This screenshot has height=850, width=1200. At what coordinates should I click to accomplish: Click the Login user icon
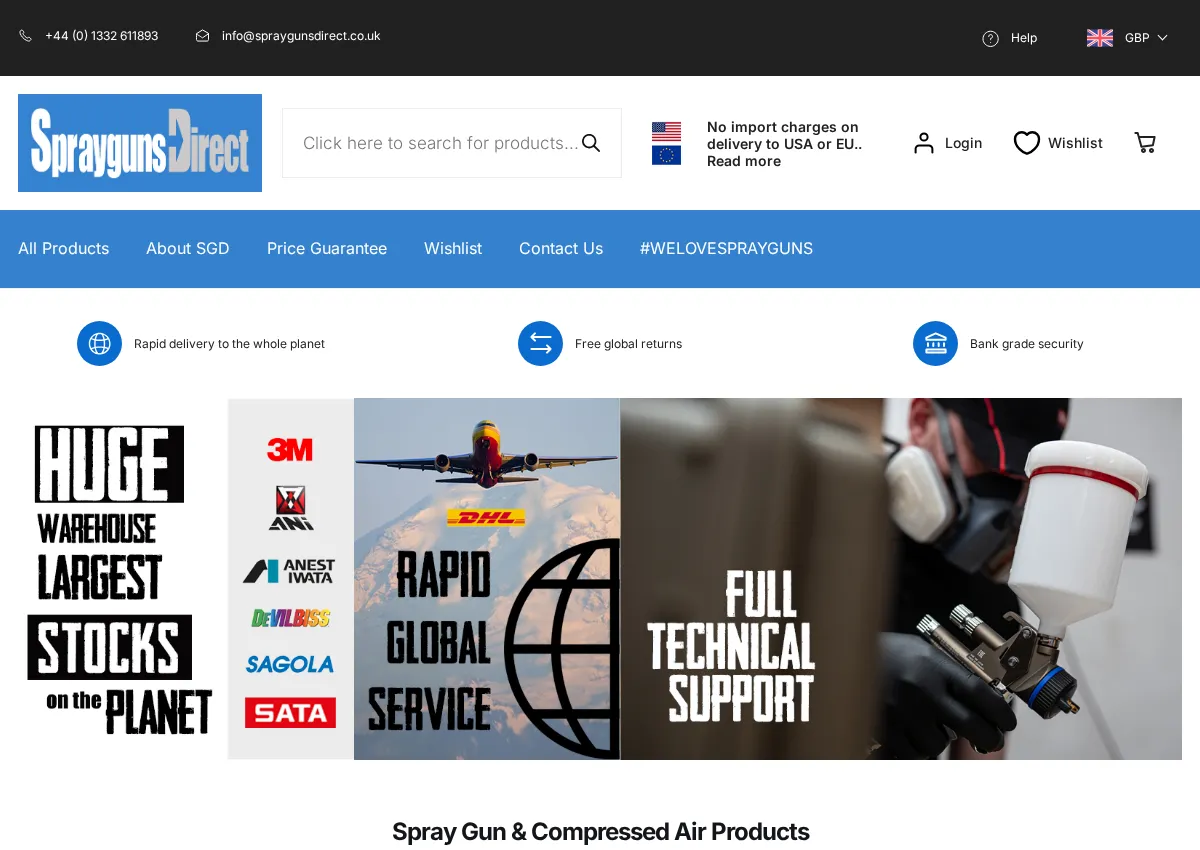tap(924, 143)
